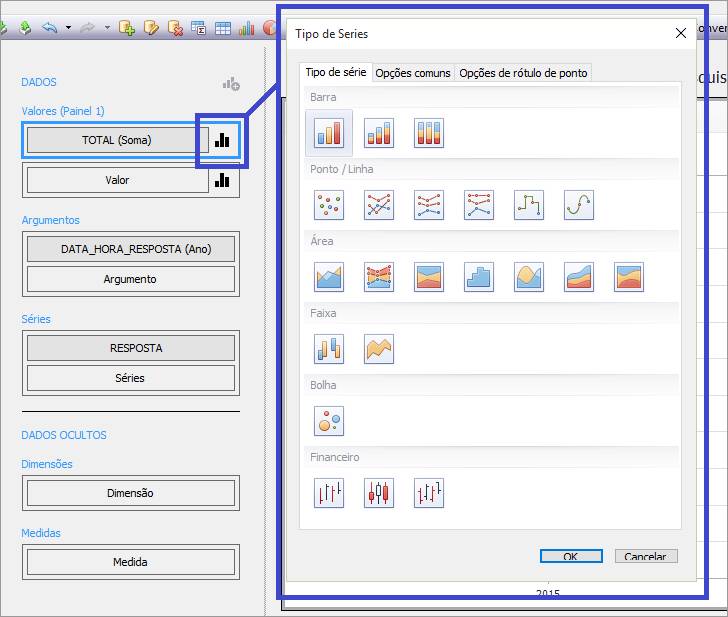The height and width of the screenshot is (617, 728).
Task: Click the RESPOSTA series data item
Action: (130, 348)
